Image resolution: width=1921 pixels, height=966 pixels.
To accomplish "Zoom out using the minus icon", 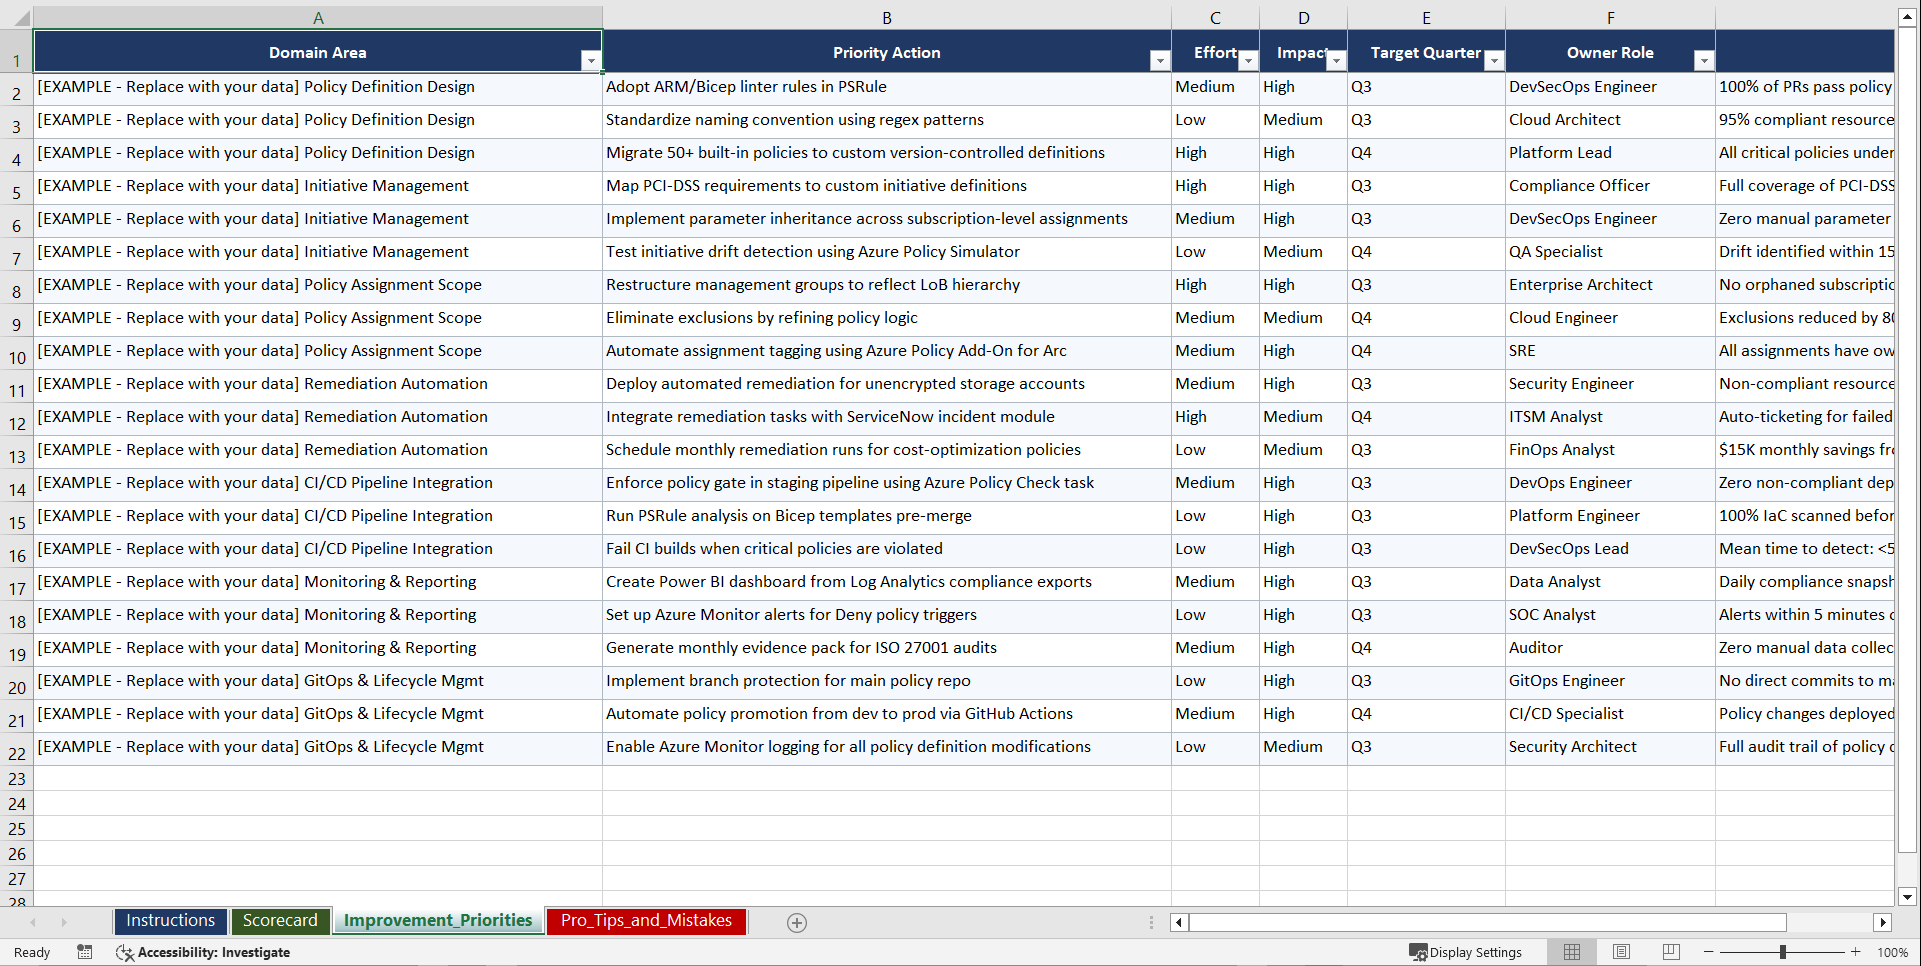I will [x=1709, y=952].
